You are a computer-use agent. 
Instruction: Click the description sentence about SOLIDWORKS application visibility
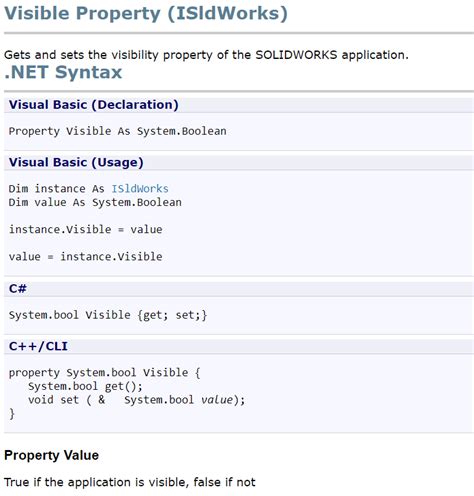(x=206, y=55)
